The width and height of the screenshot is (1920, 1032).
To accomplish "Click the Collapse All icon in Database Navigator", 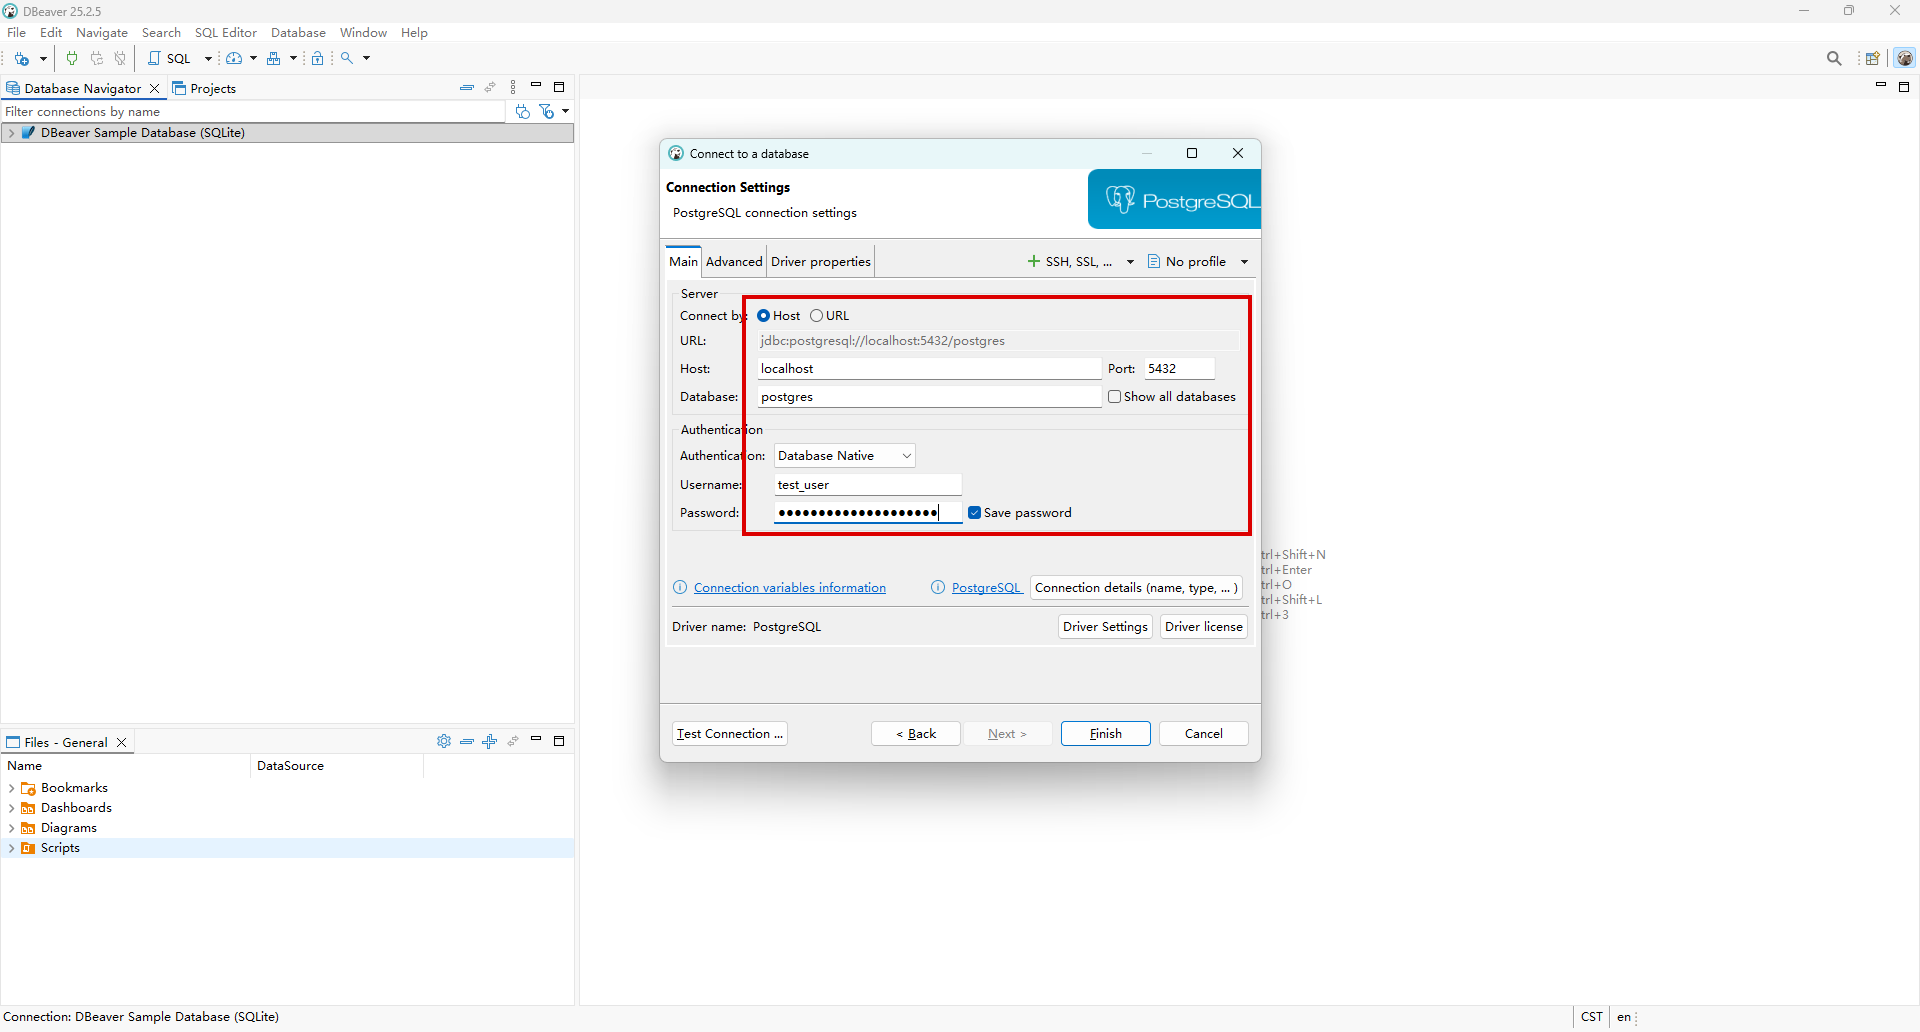I will [x=466, y=88].
